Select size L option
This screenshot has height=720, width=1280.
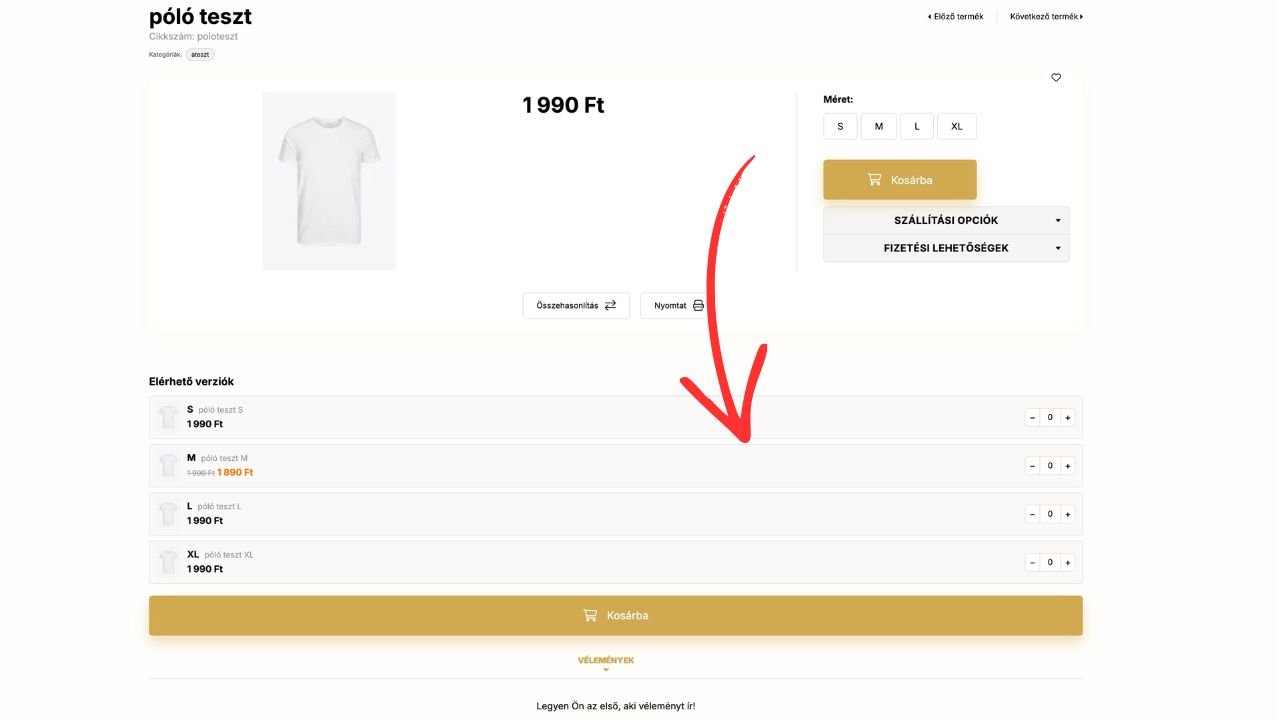[x=917, y=126]
